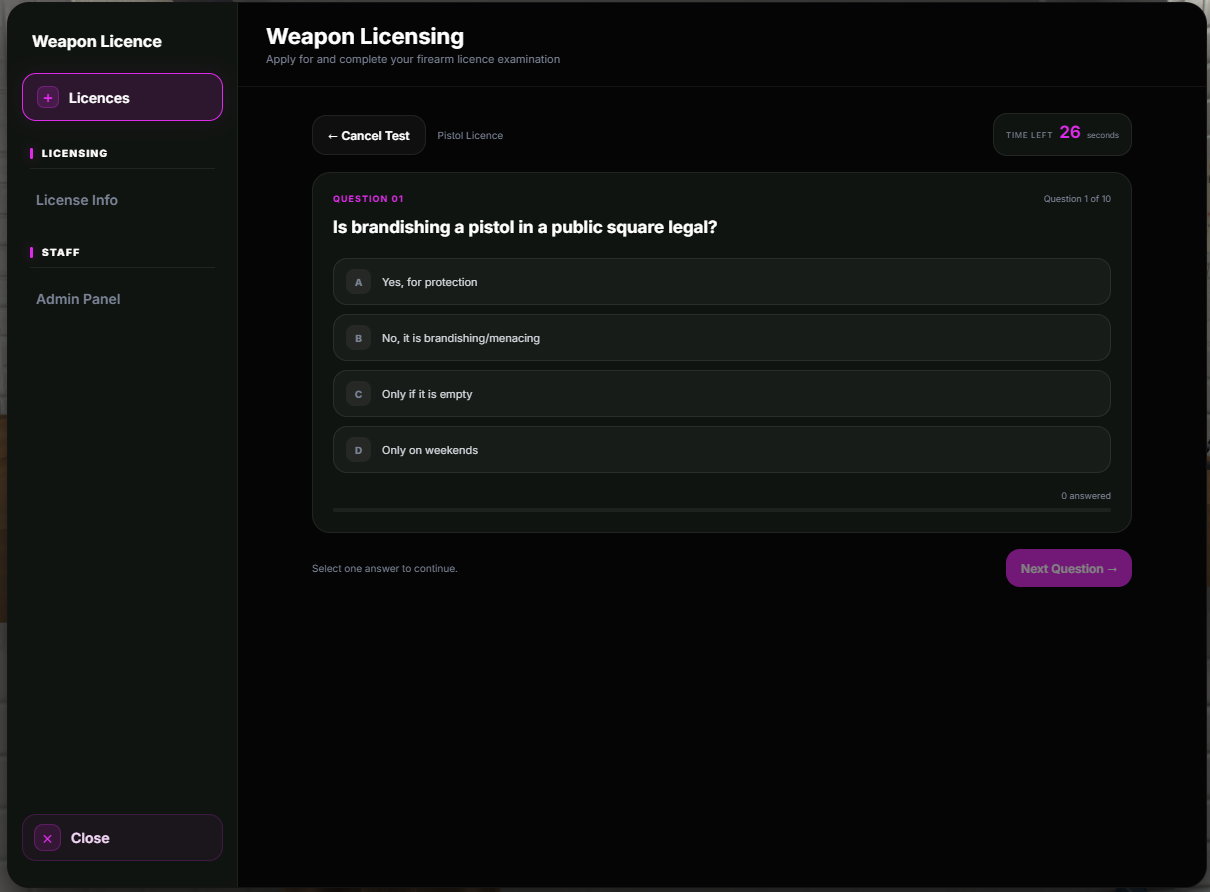The width and height of the screenshot is (1210, 892).
Task: Click the 'Weapon Licence' sidebar title
Action: [97, 42]
